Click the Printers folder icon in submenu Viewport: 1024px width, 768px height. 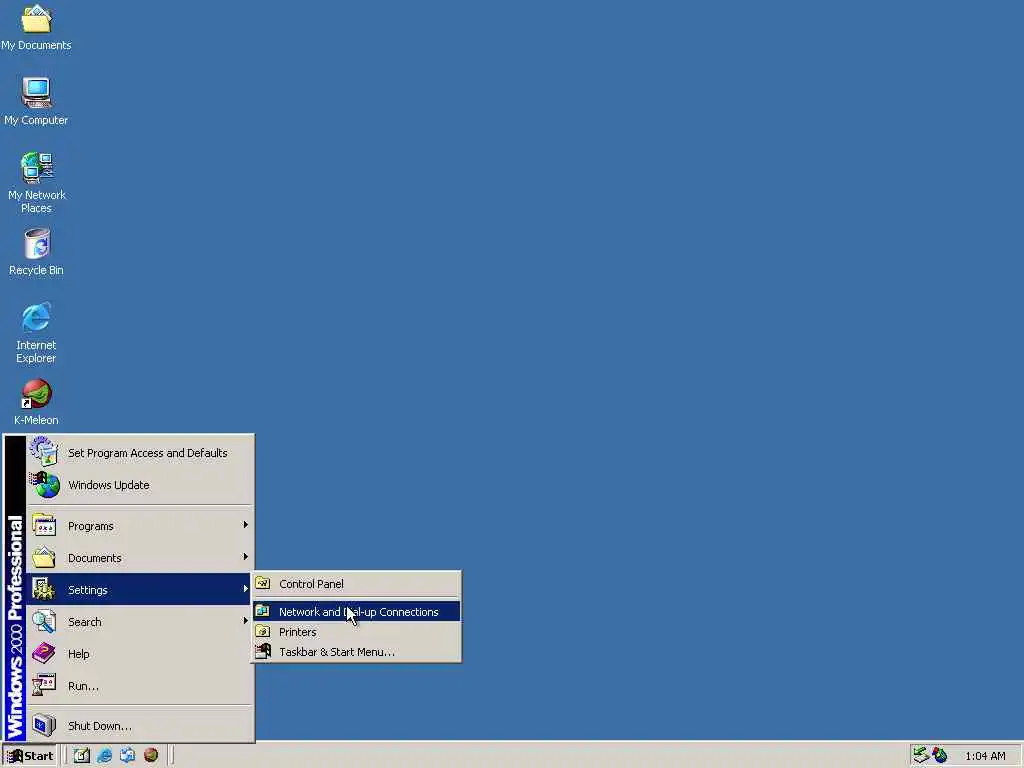point(263,632)
